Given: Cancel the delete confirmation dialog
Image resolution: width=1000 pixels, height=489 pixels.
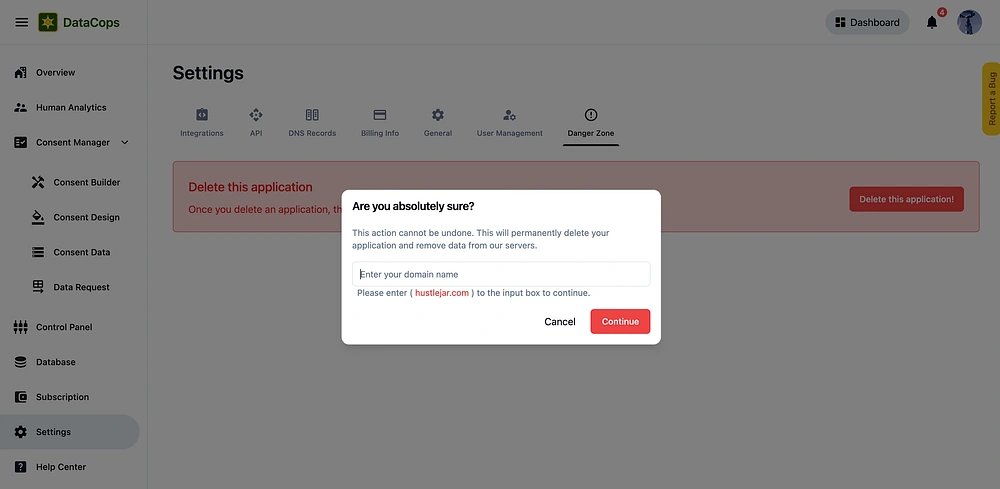Looking at the screenshot, I should click(x=560, y=322).
